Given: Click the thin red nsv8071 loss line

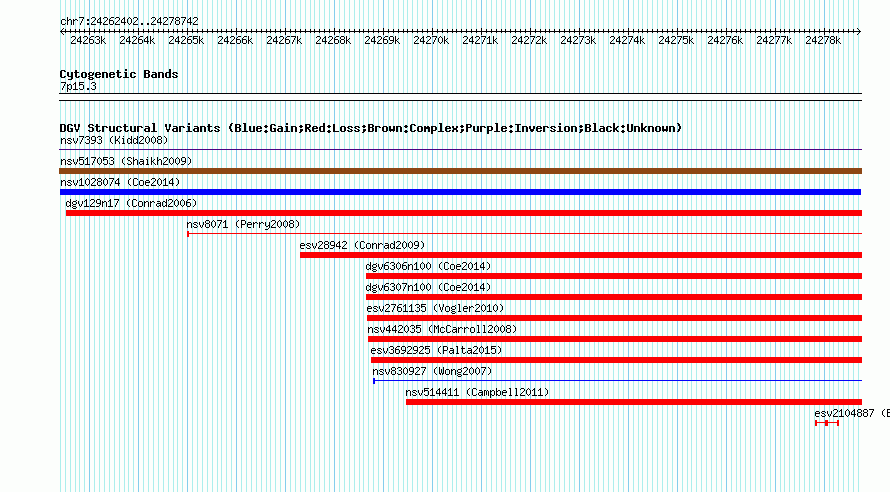Looking at the screenshot, I should (x=524, y=234).
